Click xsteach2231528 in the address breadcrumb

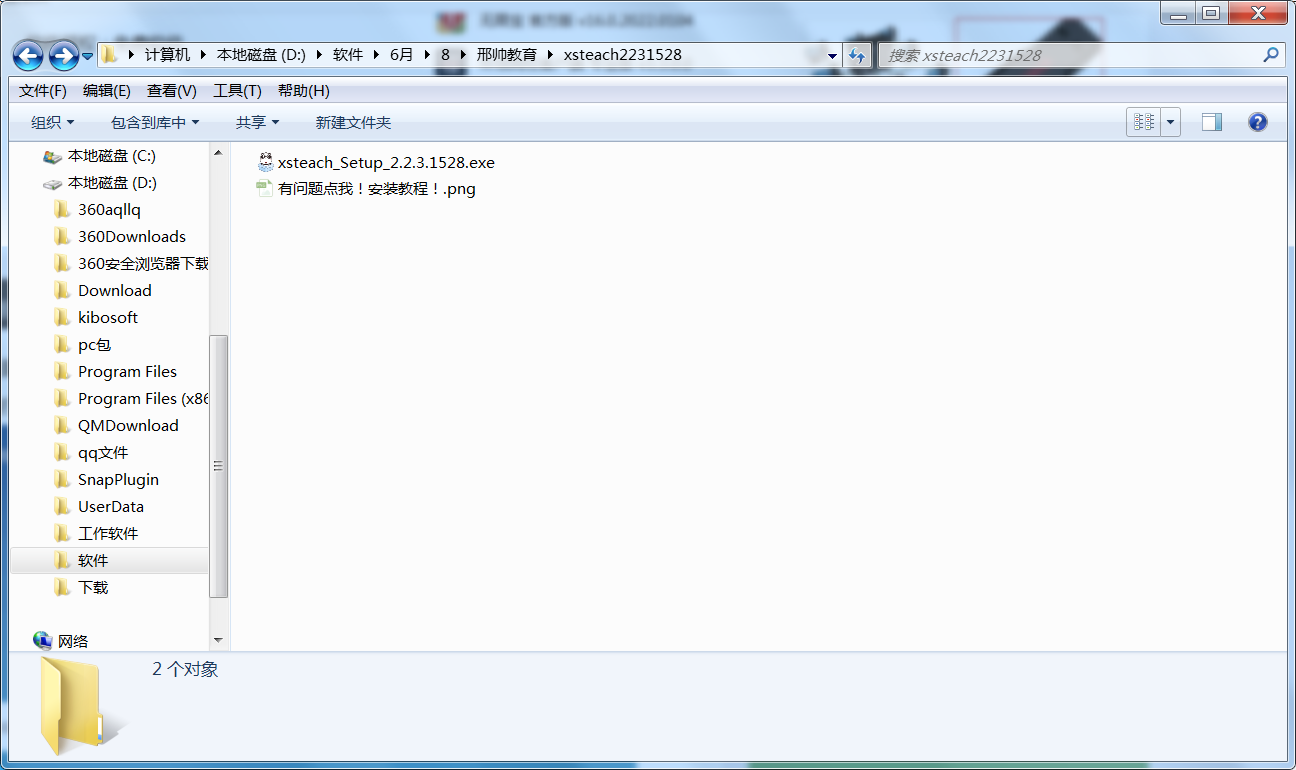click(622, 55)
